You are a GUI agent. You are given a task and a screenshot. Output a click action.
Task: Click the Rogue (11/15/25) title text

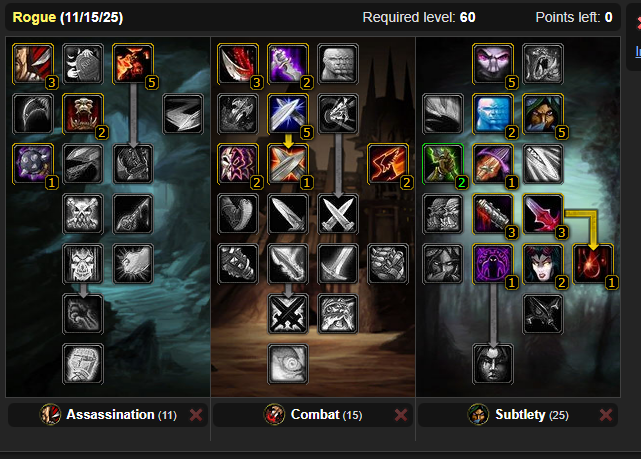point(68,17)
